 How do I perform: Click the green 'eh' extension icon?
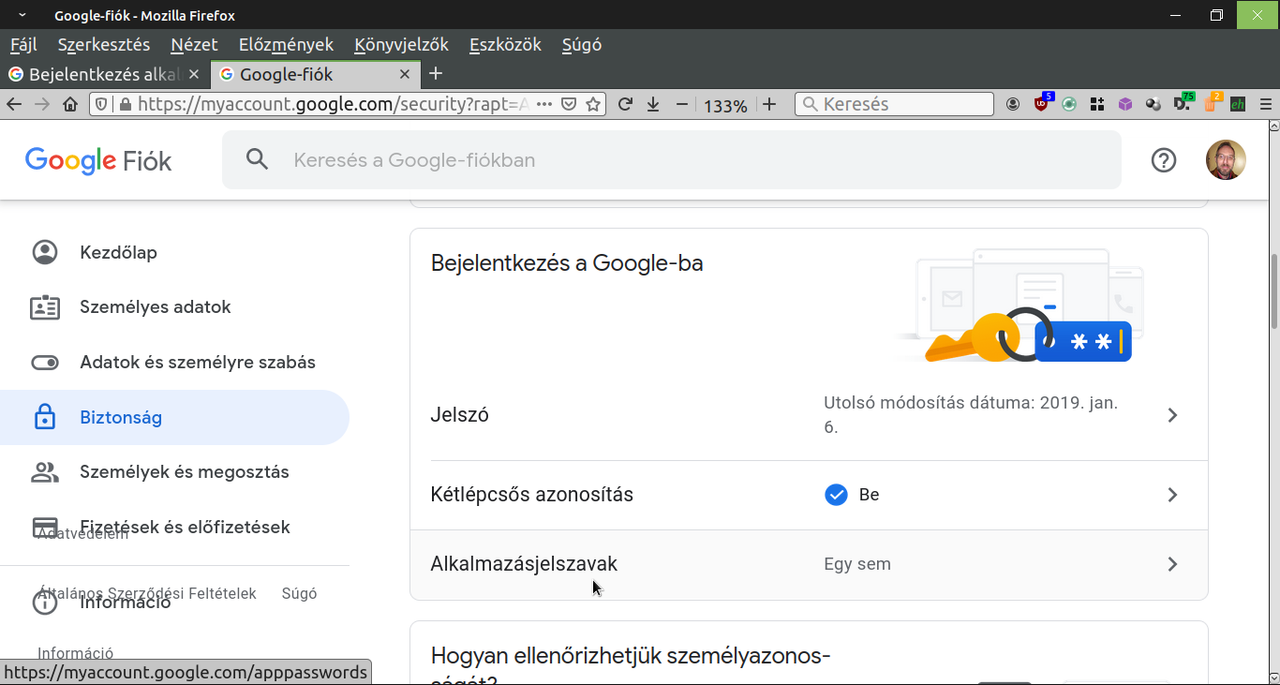1237,104
